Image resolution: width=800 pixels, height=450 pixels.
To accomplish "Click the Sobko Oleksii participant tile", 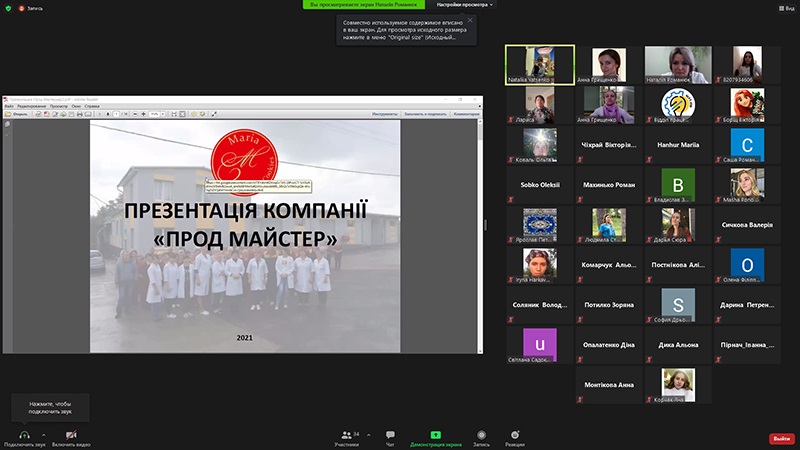I will click(x=540, y=185).
